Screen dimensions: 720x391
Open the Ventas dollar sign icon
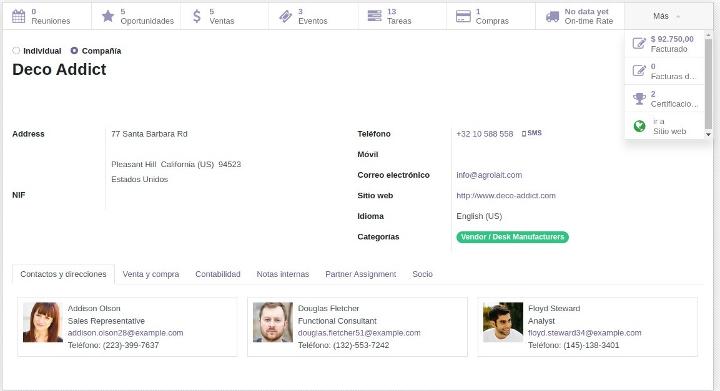(x=197, y=16)
